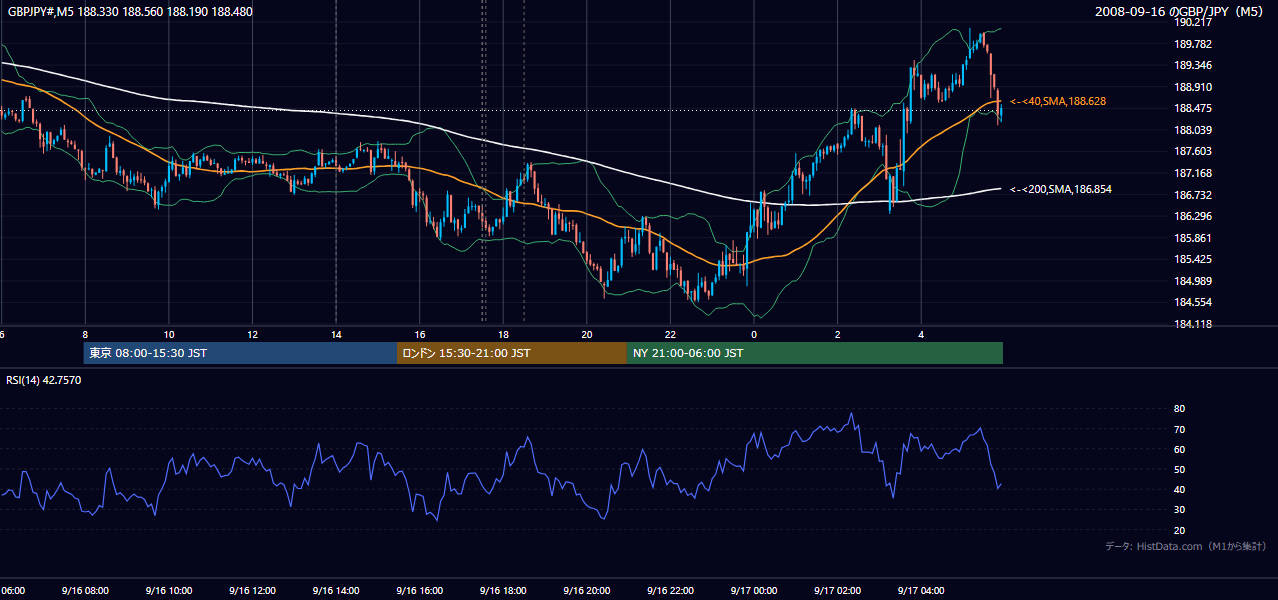
Task: Click hour label 14 under price chart
Action: click(336, 335)
